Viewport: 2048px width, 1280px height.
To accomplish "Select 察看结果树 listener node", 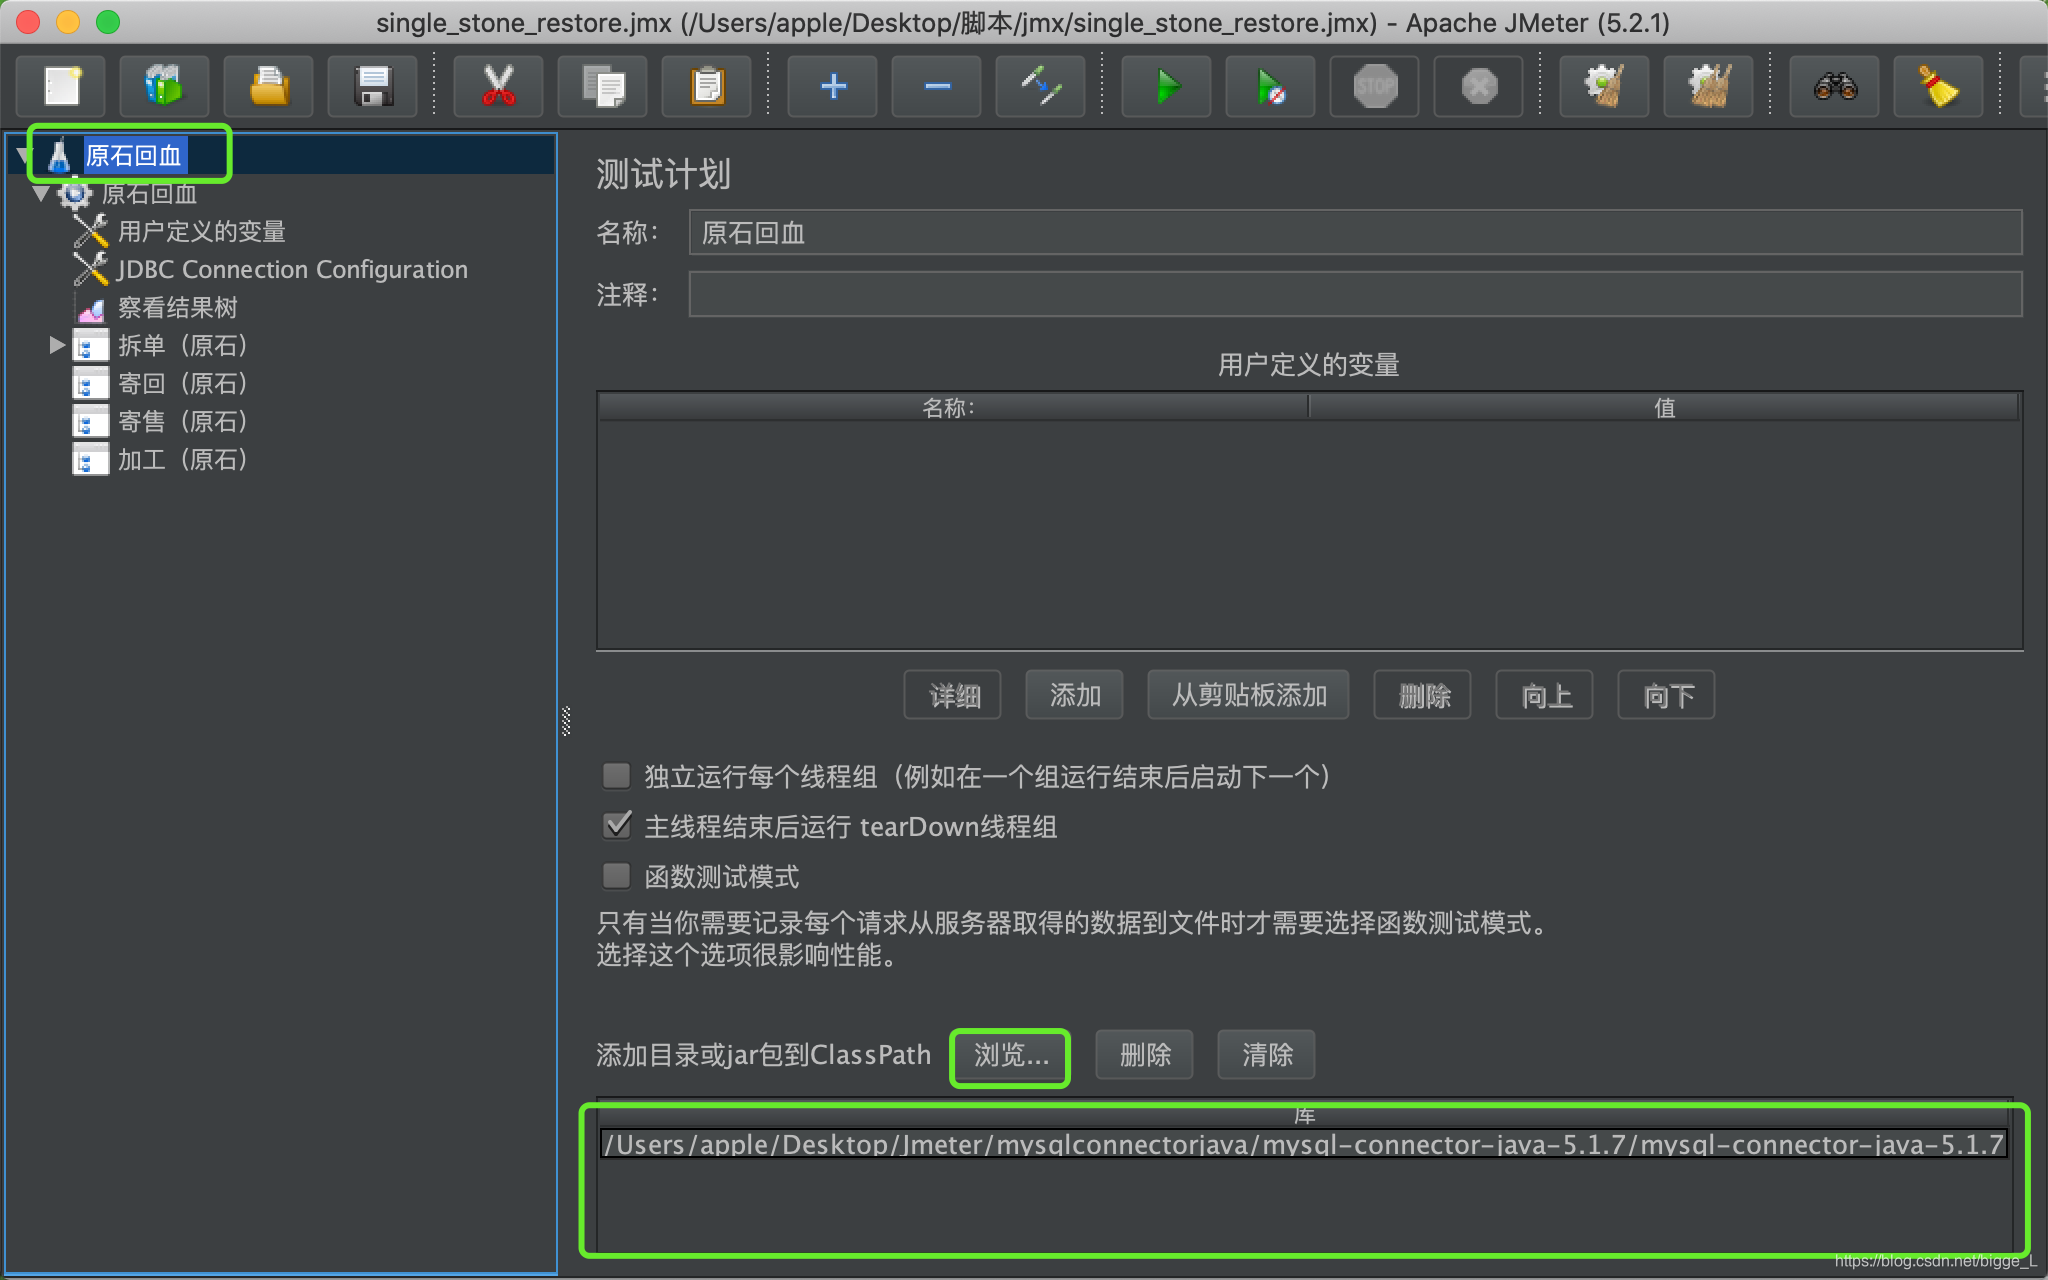I will click(x=177, y=307).
